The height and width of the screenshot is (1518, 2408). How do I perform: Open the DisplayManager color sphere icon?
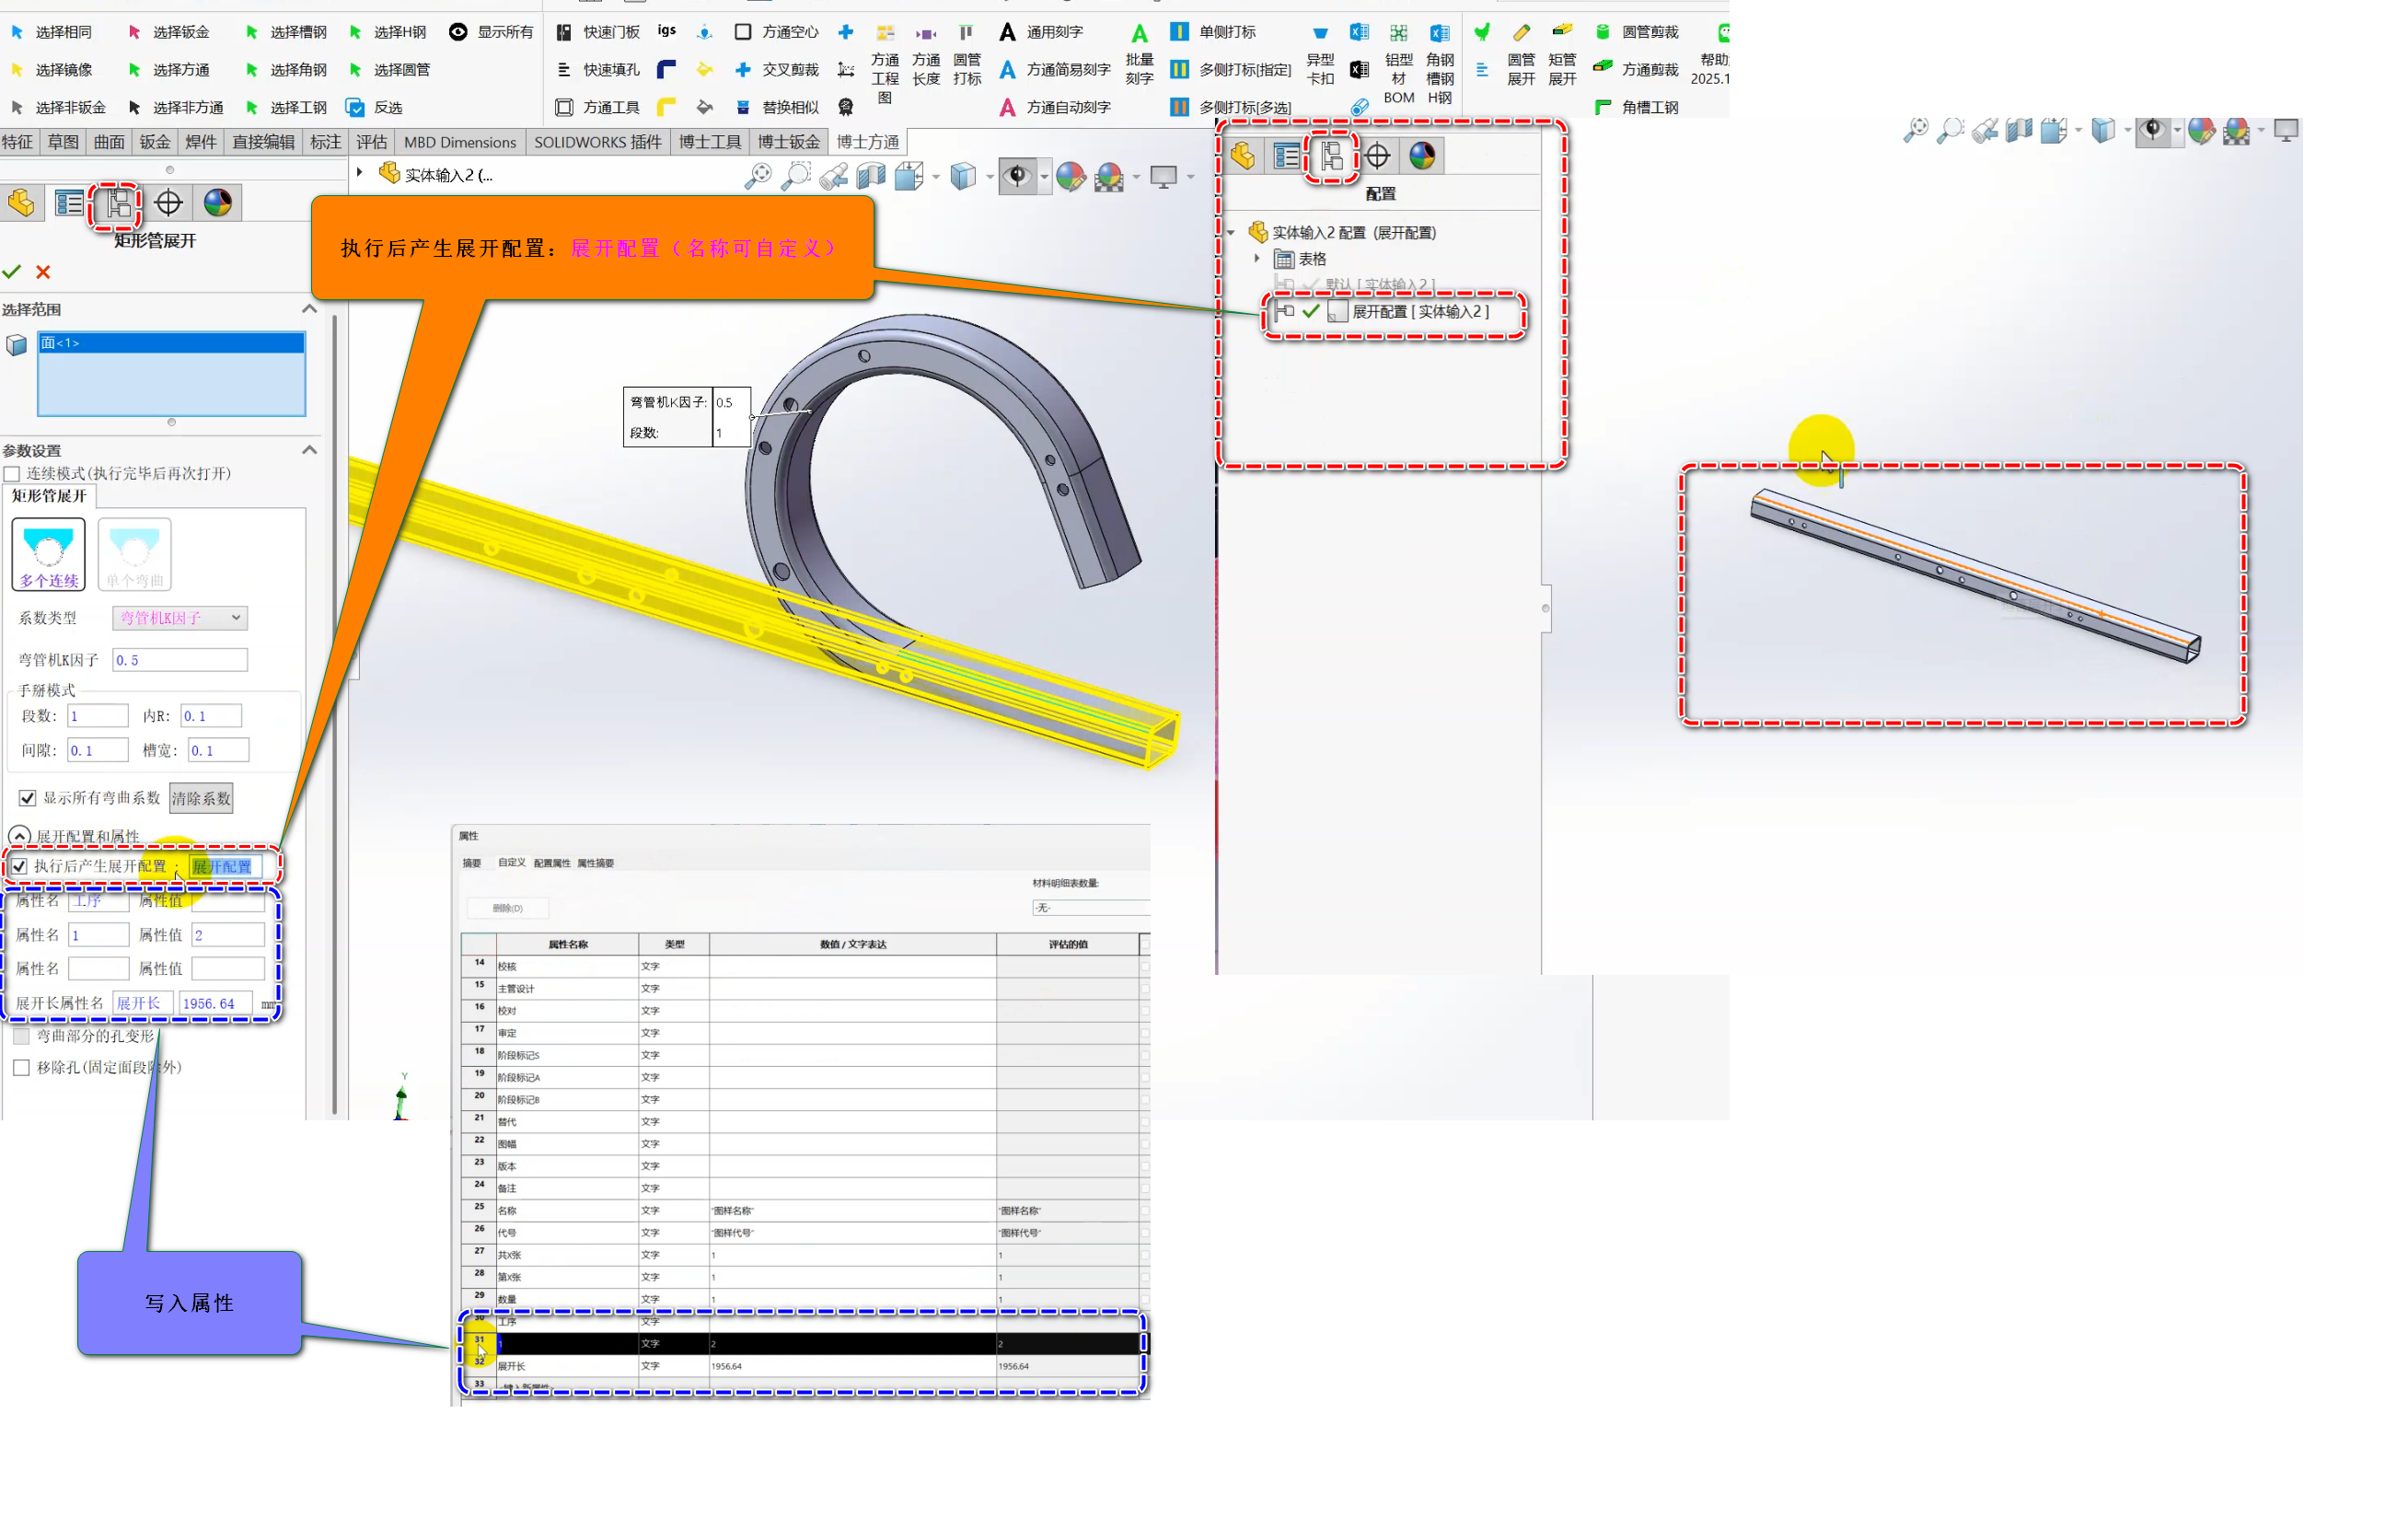click(217, 203)
